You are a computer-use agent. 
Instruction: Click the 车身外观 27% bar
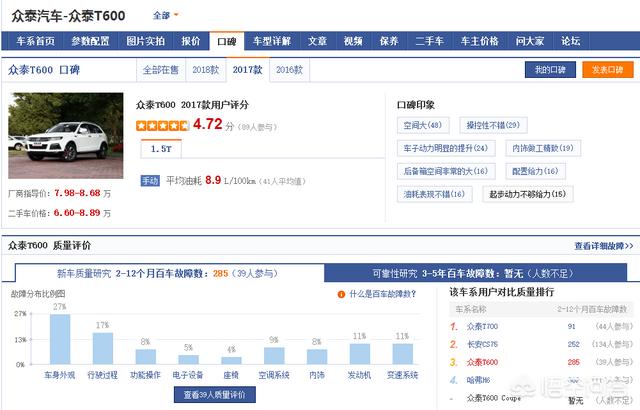coord(60,339)
